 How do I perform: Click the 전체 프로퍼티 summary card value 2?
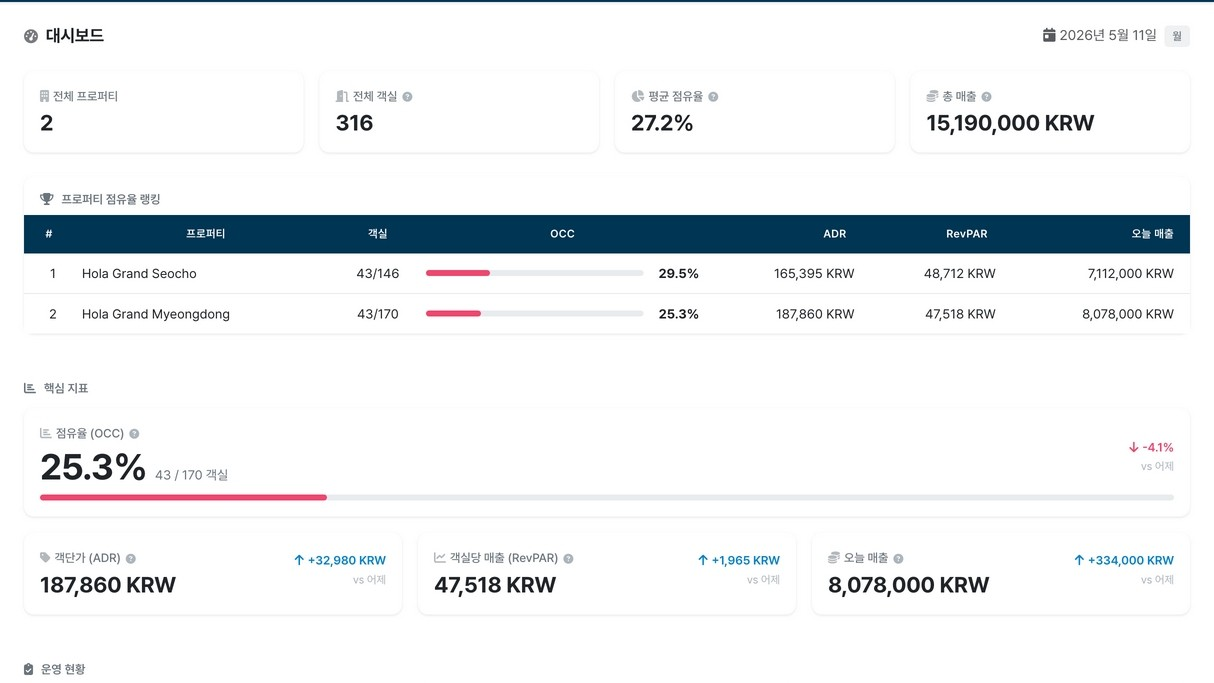point(47,123)
